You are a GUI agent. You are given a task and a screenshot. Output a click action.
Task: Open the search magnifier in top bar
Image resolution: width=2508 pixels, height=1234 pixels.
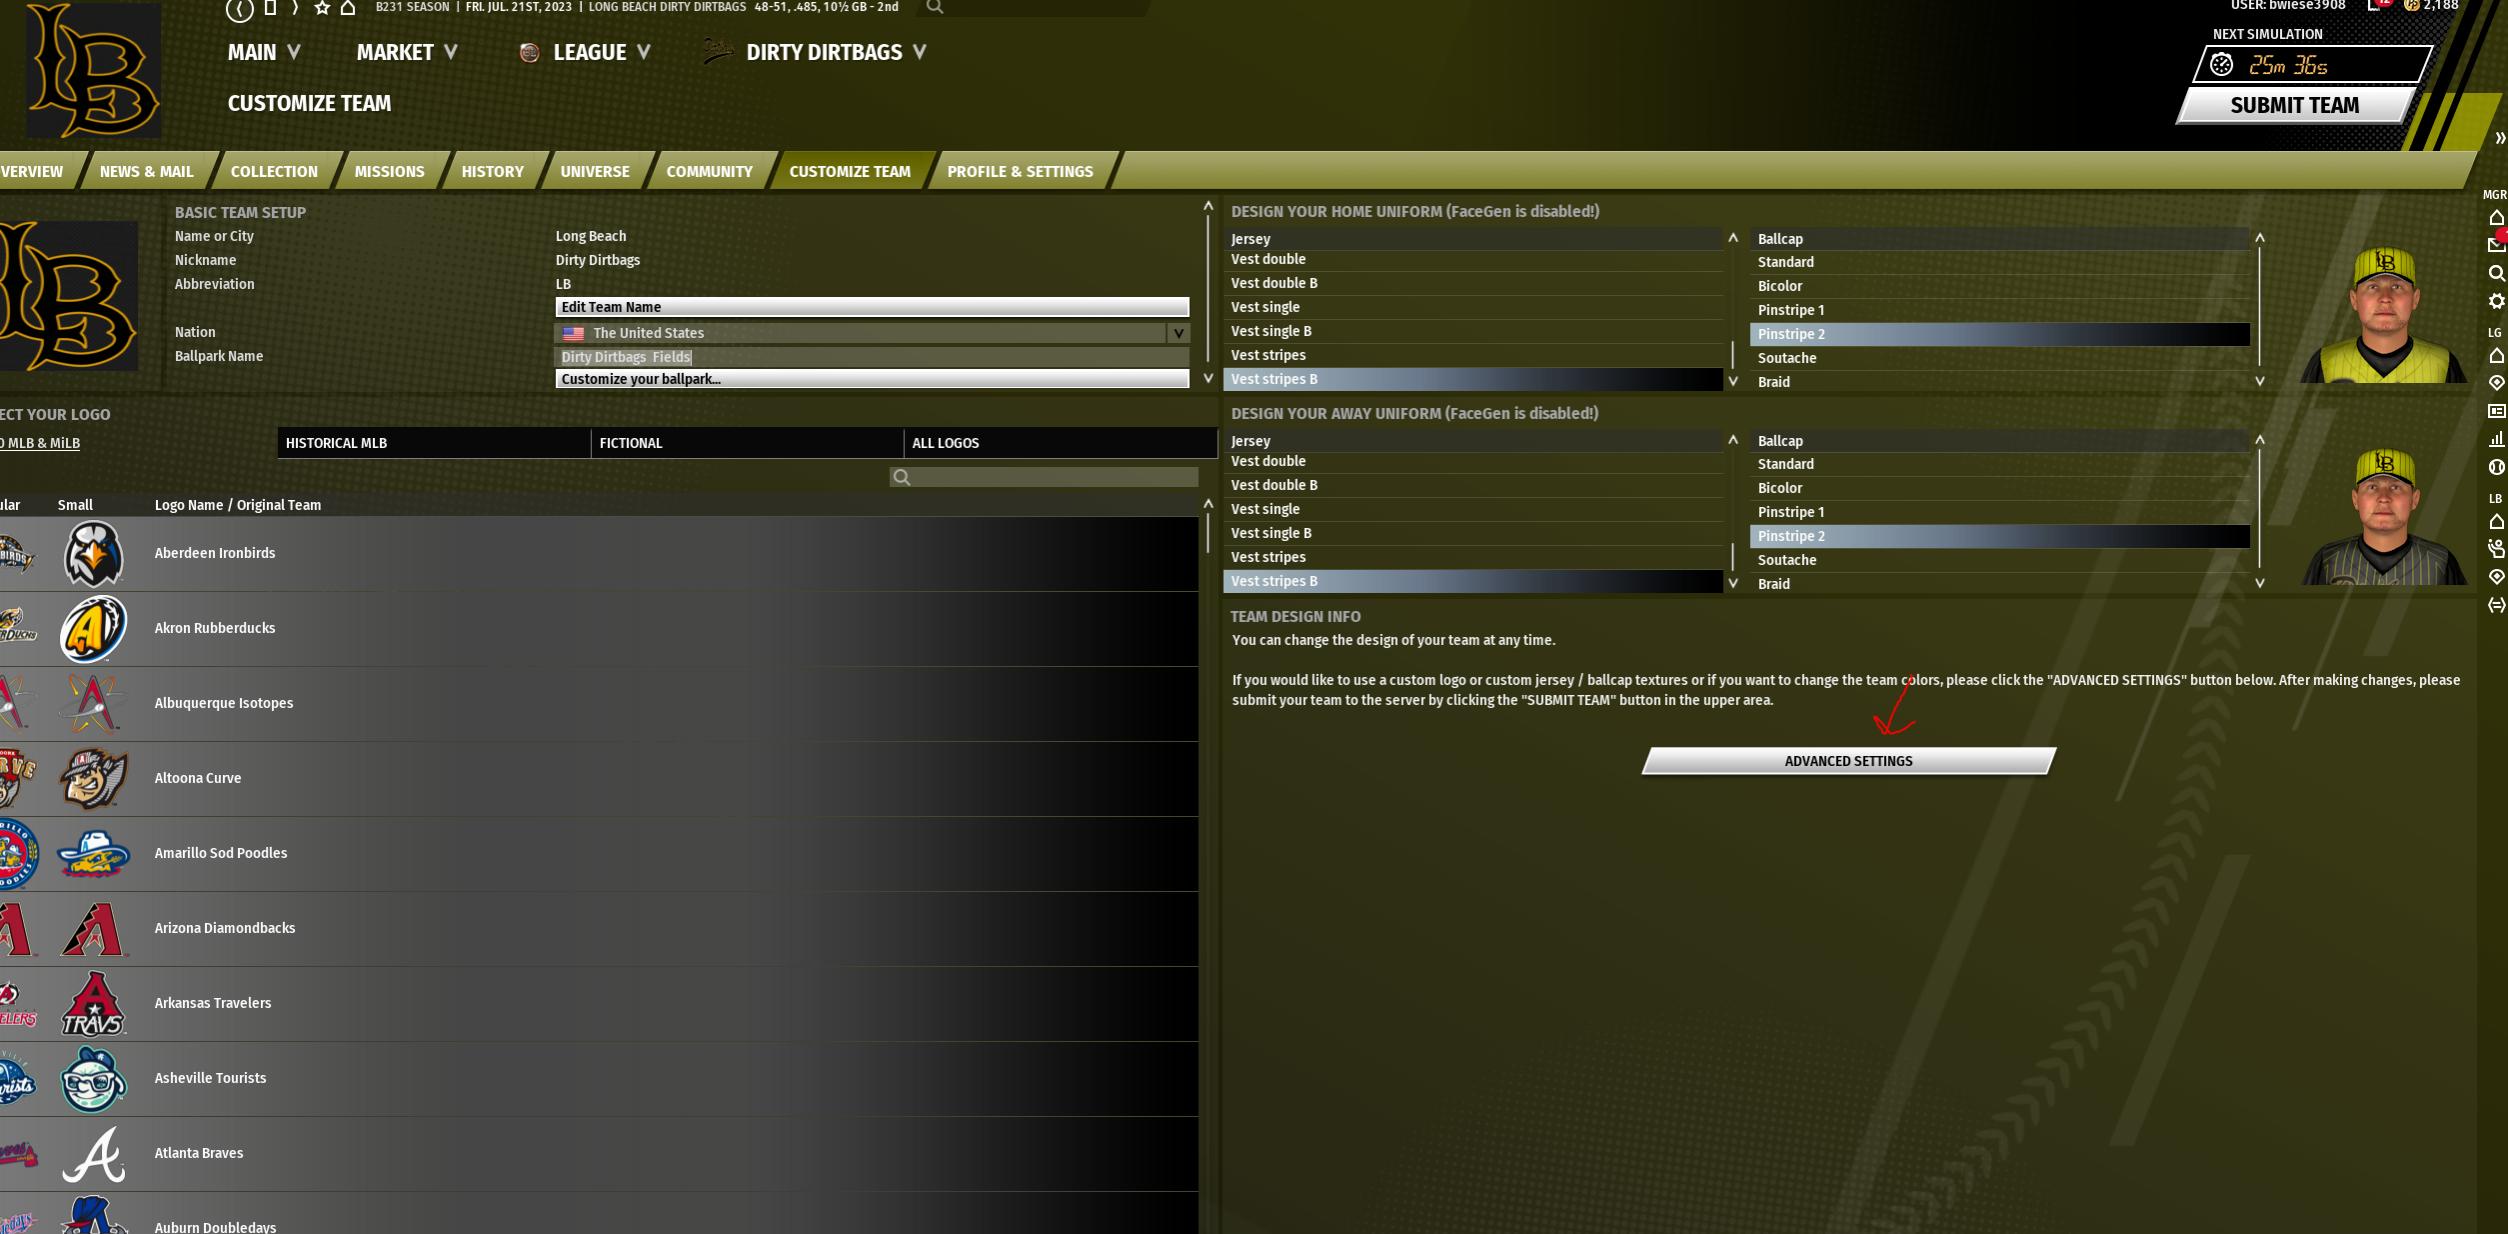[x=935, y=8]
